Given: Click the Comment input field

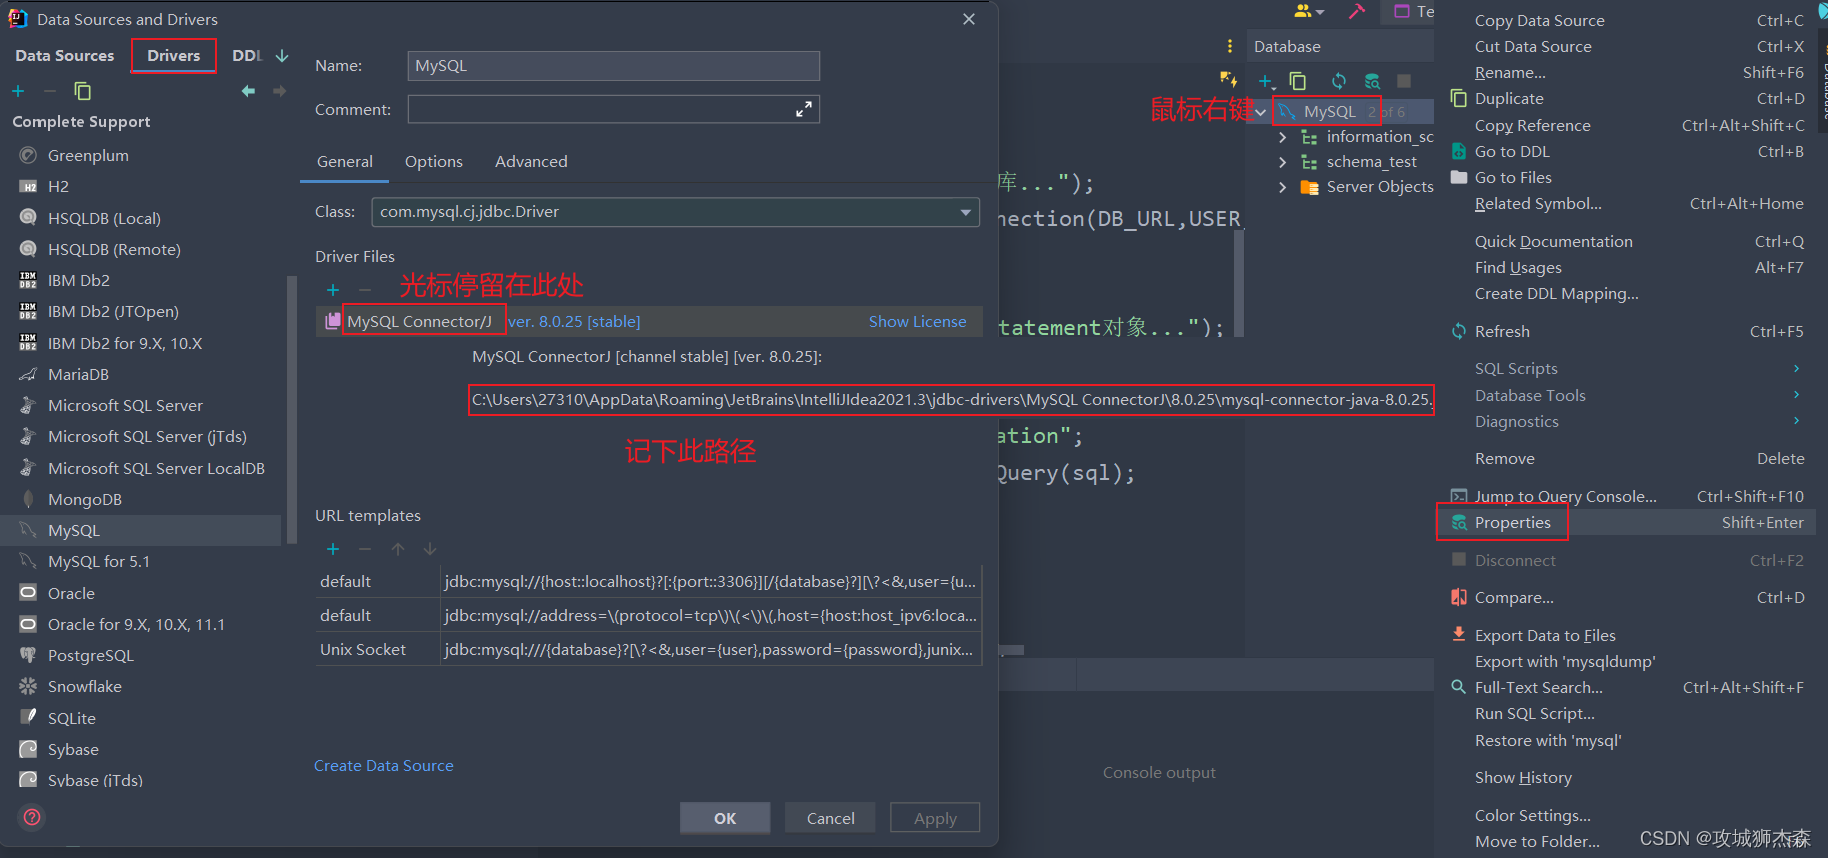Looking at the screenshot, I should (x=614, y=109).
